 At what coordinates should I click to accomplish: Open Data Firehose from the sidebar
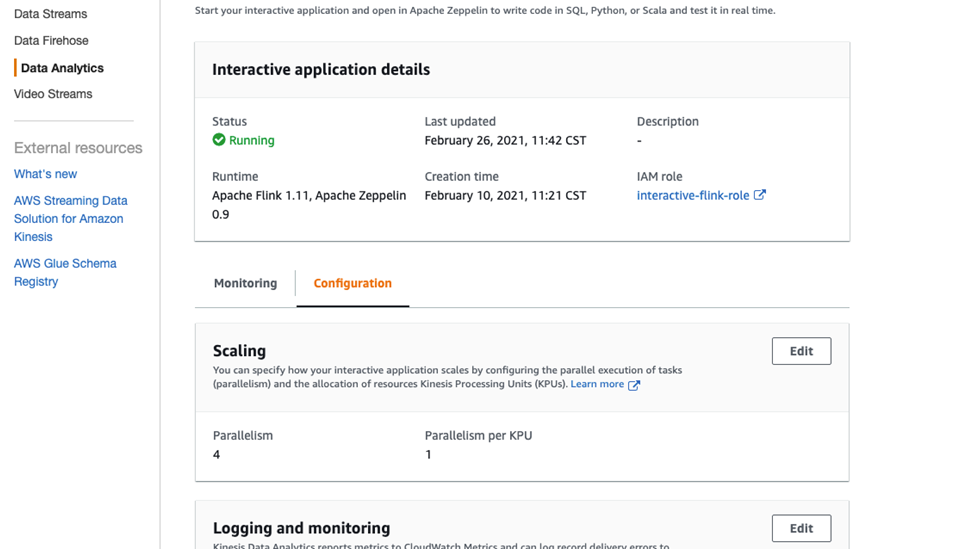(51, 41)
